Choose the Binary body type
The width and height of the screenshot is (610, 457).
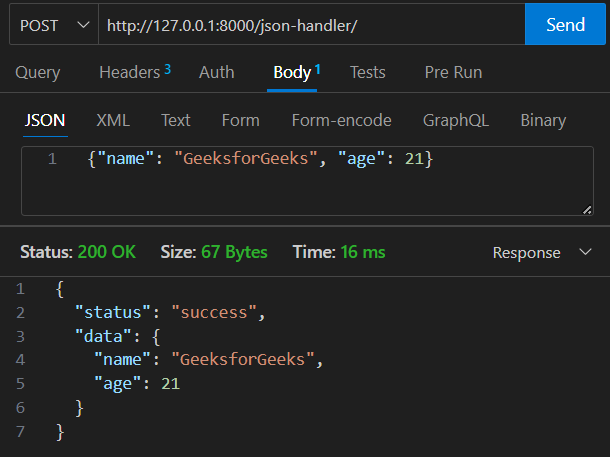[543, 120]
